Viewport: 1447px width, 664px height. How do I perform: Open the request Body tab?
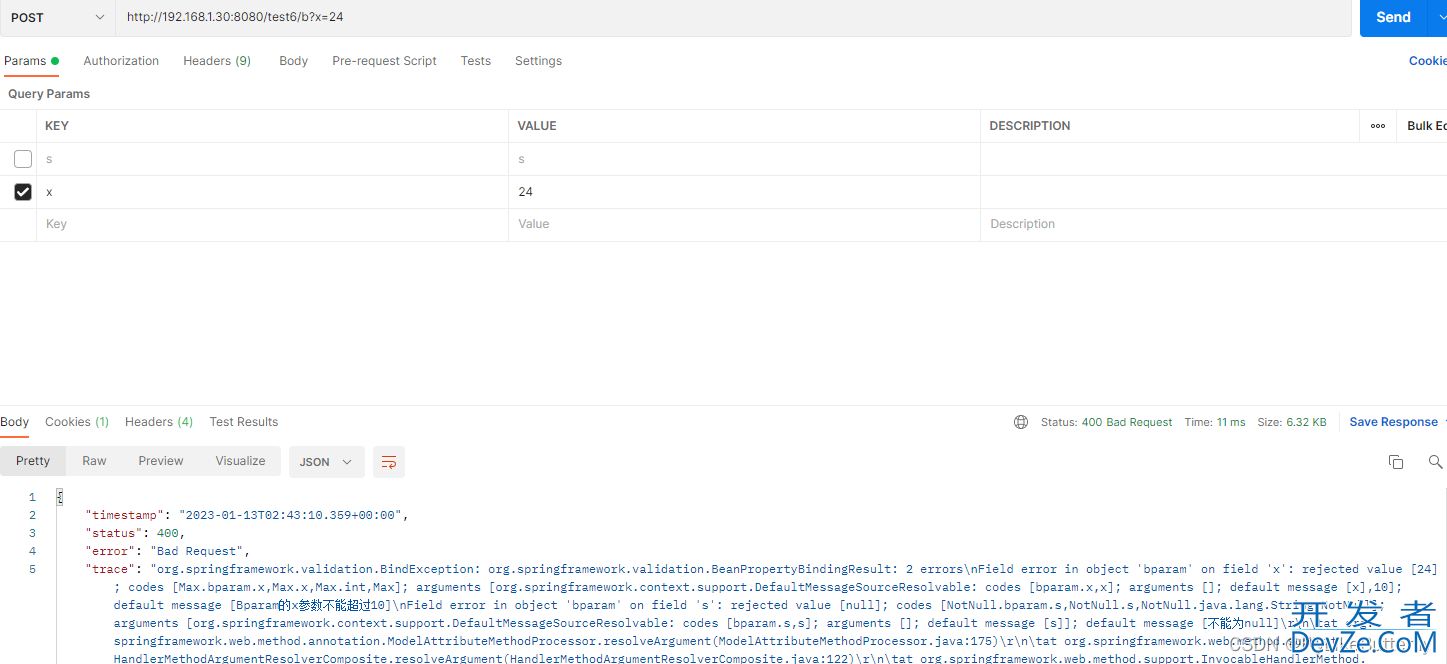point(293,61)
